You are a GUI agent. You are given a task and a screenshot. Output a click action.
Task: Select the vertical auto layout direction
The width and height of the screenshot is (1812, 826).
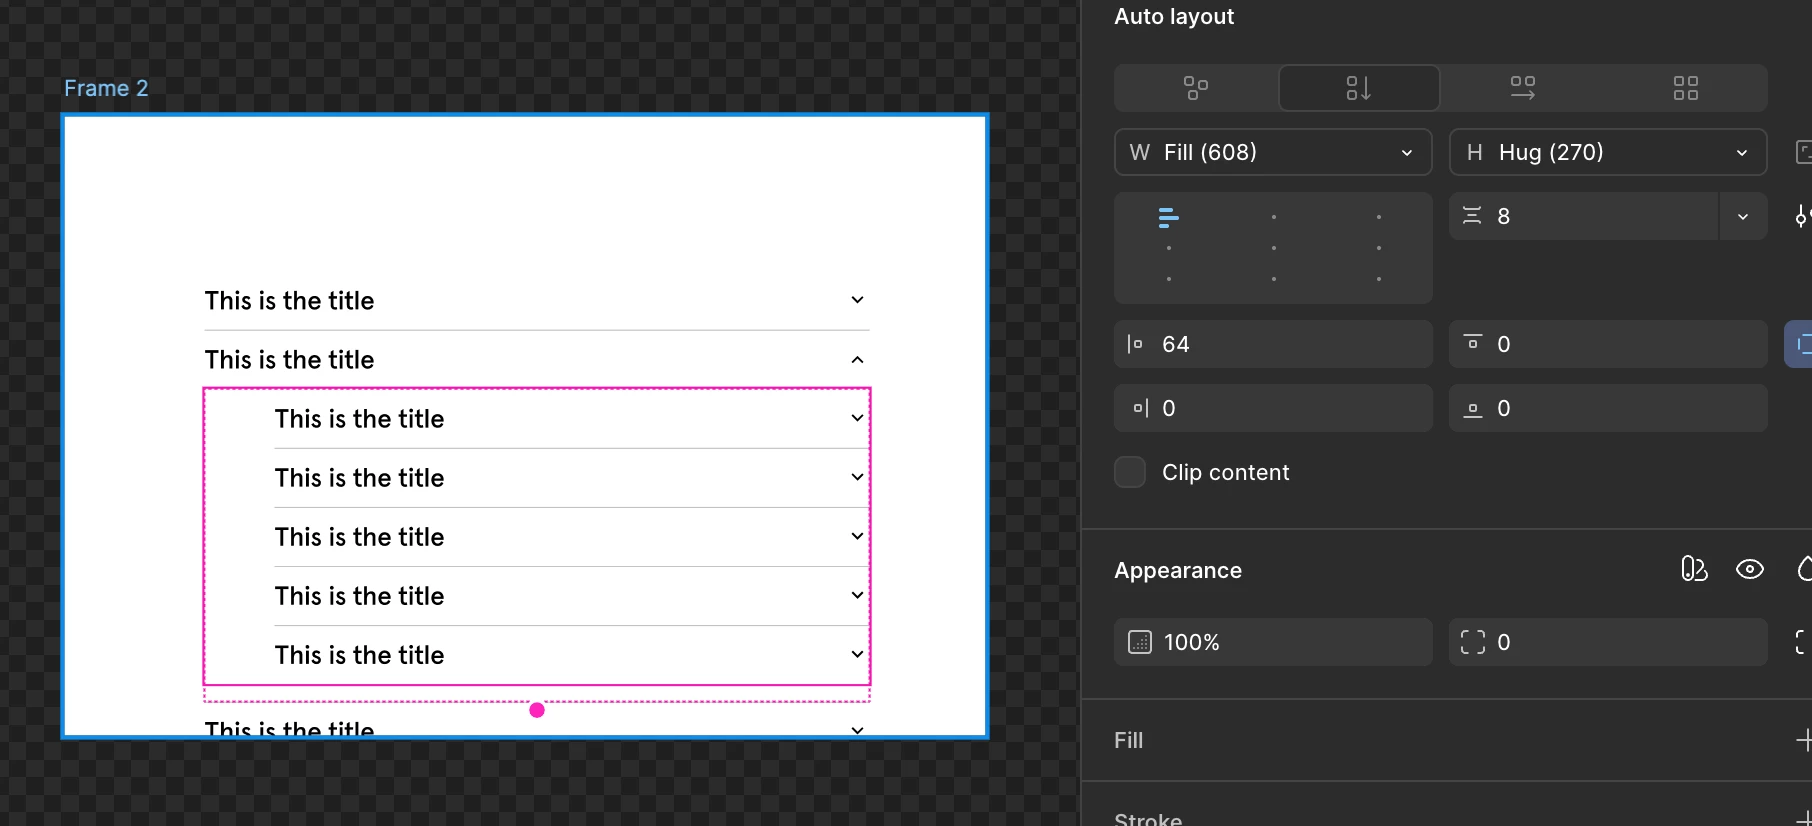(x=1359, y=88)
